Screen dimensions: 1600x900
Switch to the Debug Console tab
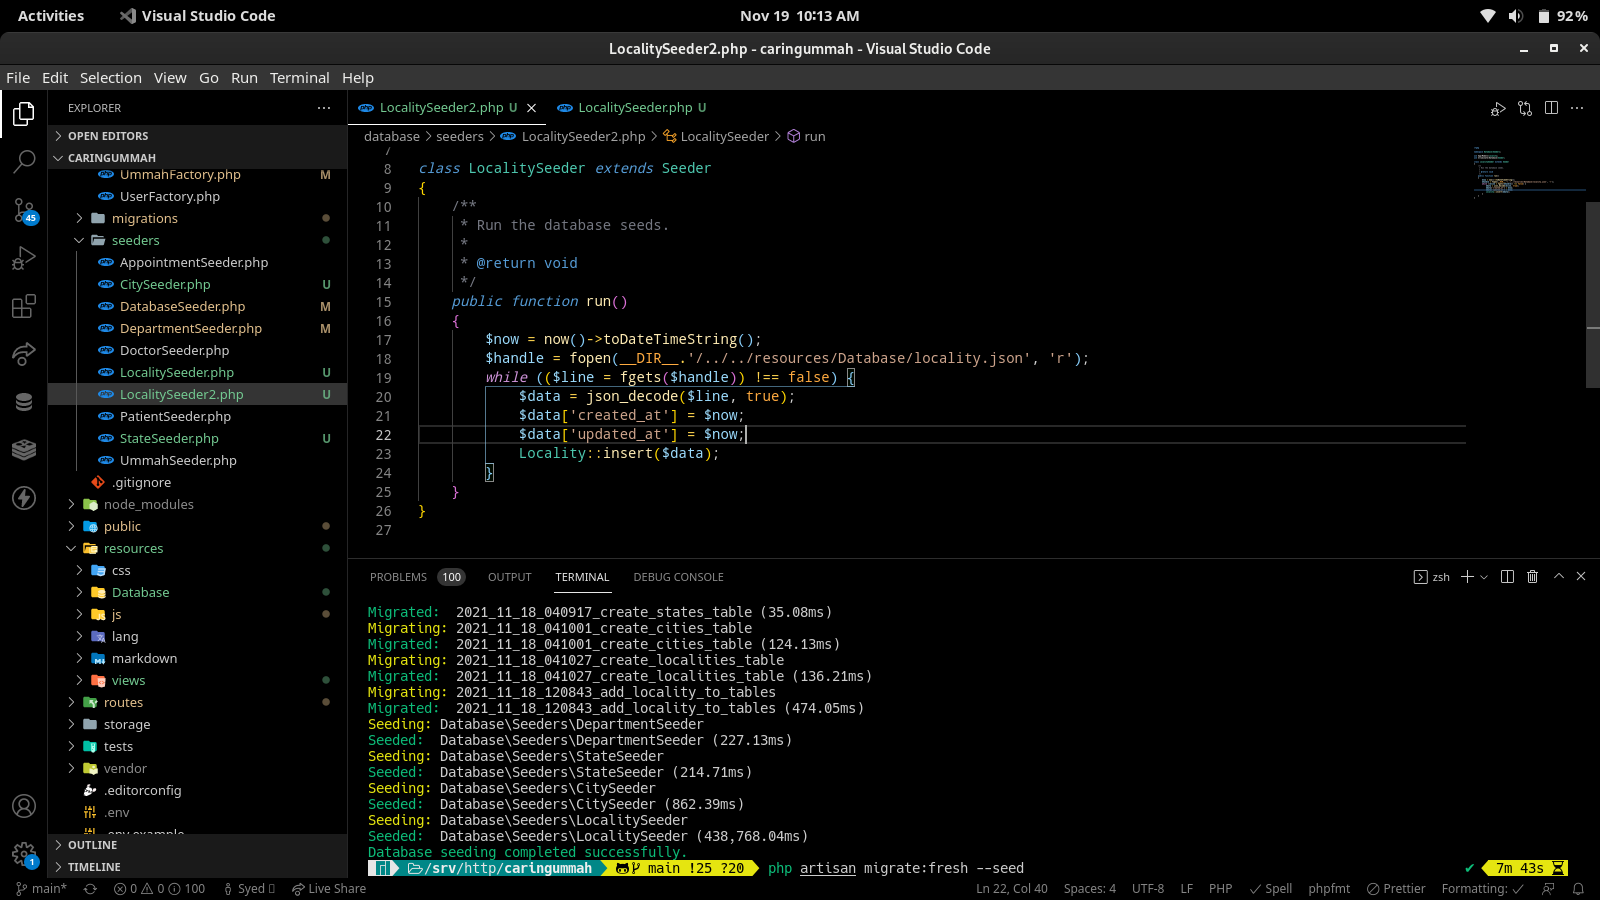(x=678, y=577)
